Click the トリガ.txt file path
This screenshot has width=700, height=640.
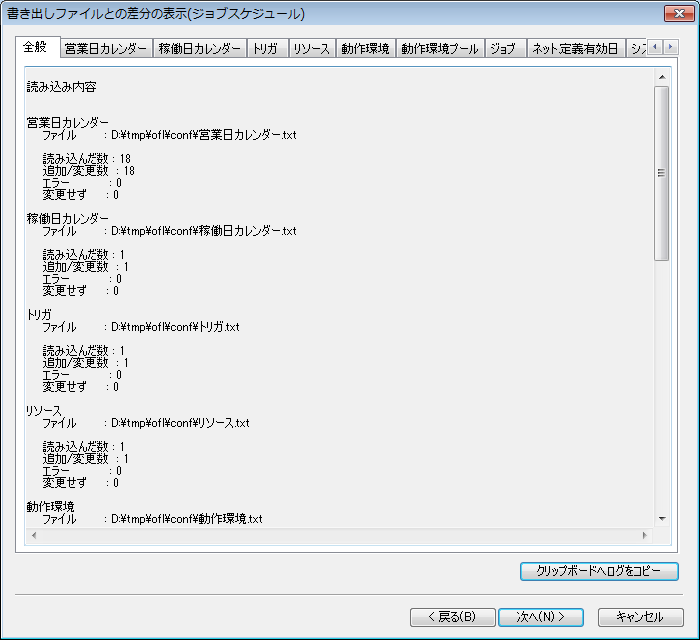pyautogui.click(x=175, y=327)
